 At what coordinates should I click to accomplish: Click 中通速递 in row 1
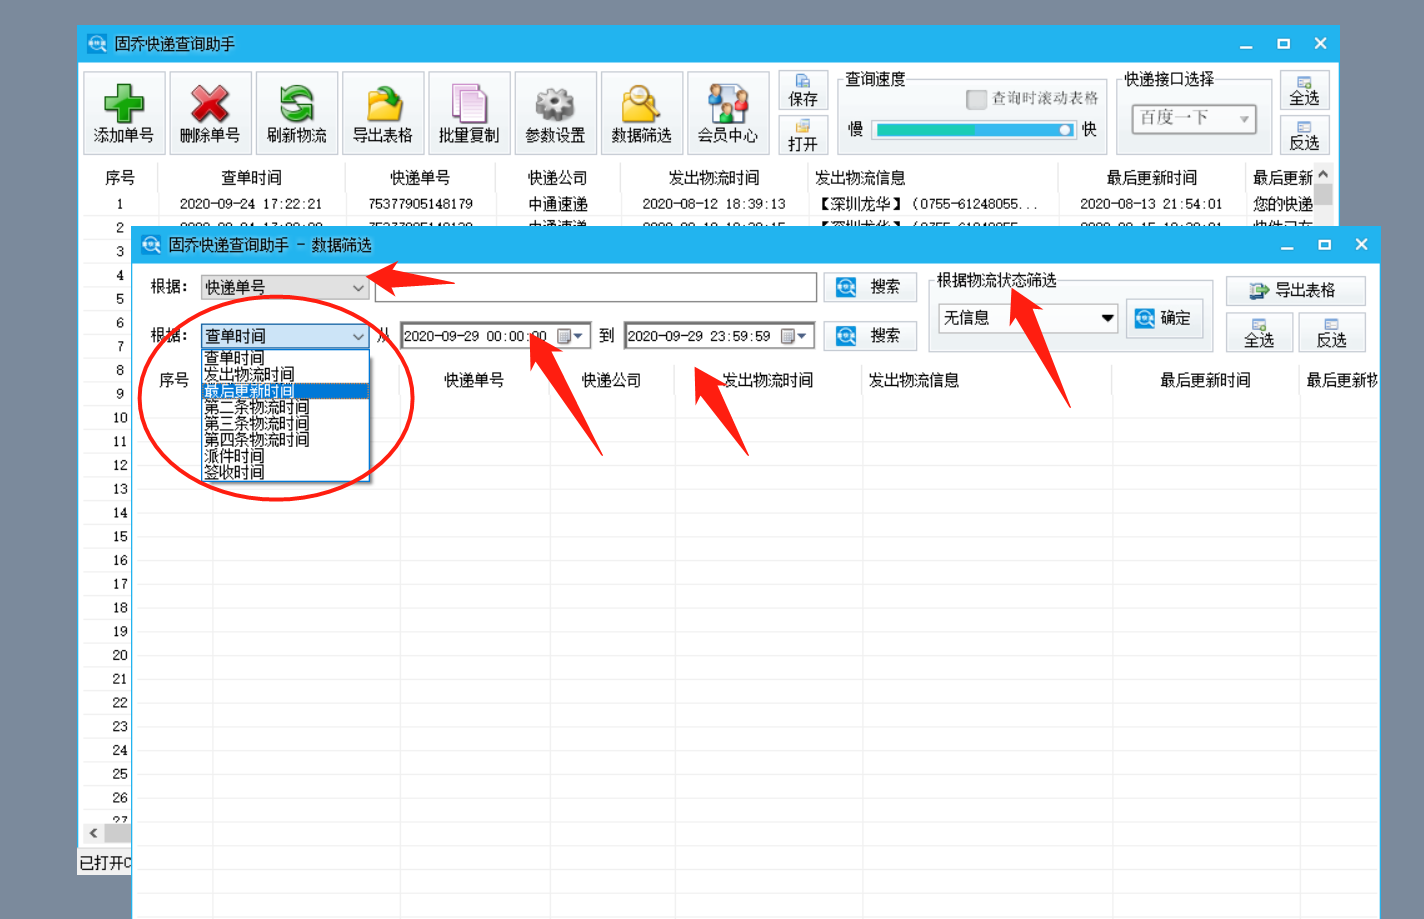558,204
